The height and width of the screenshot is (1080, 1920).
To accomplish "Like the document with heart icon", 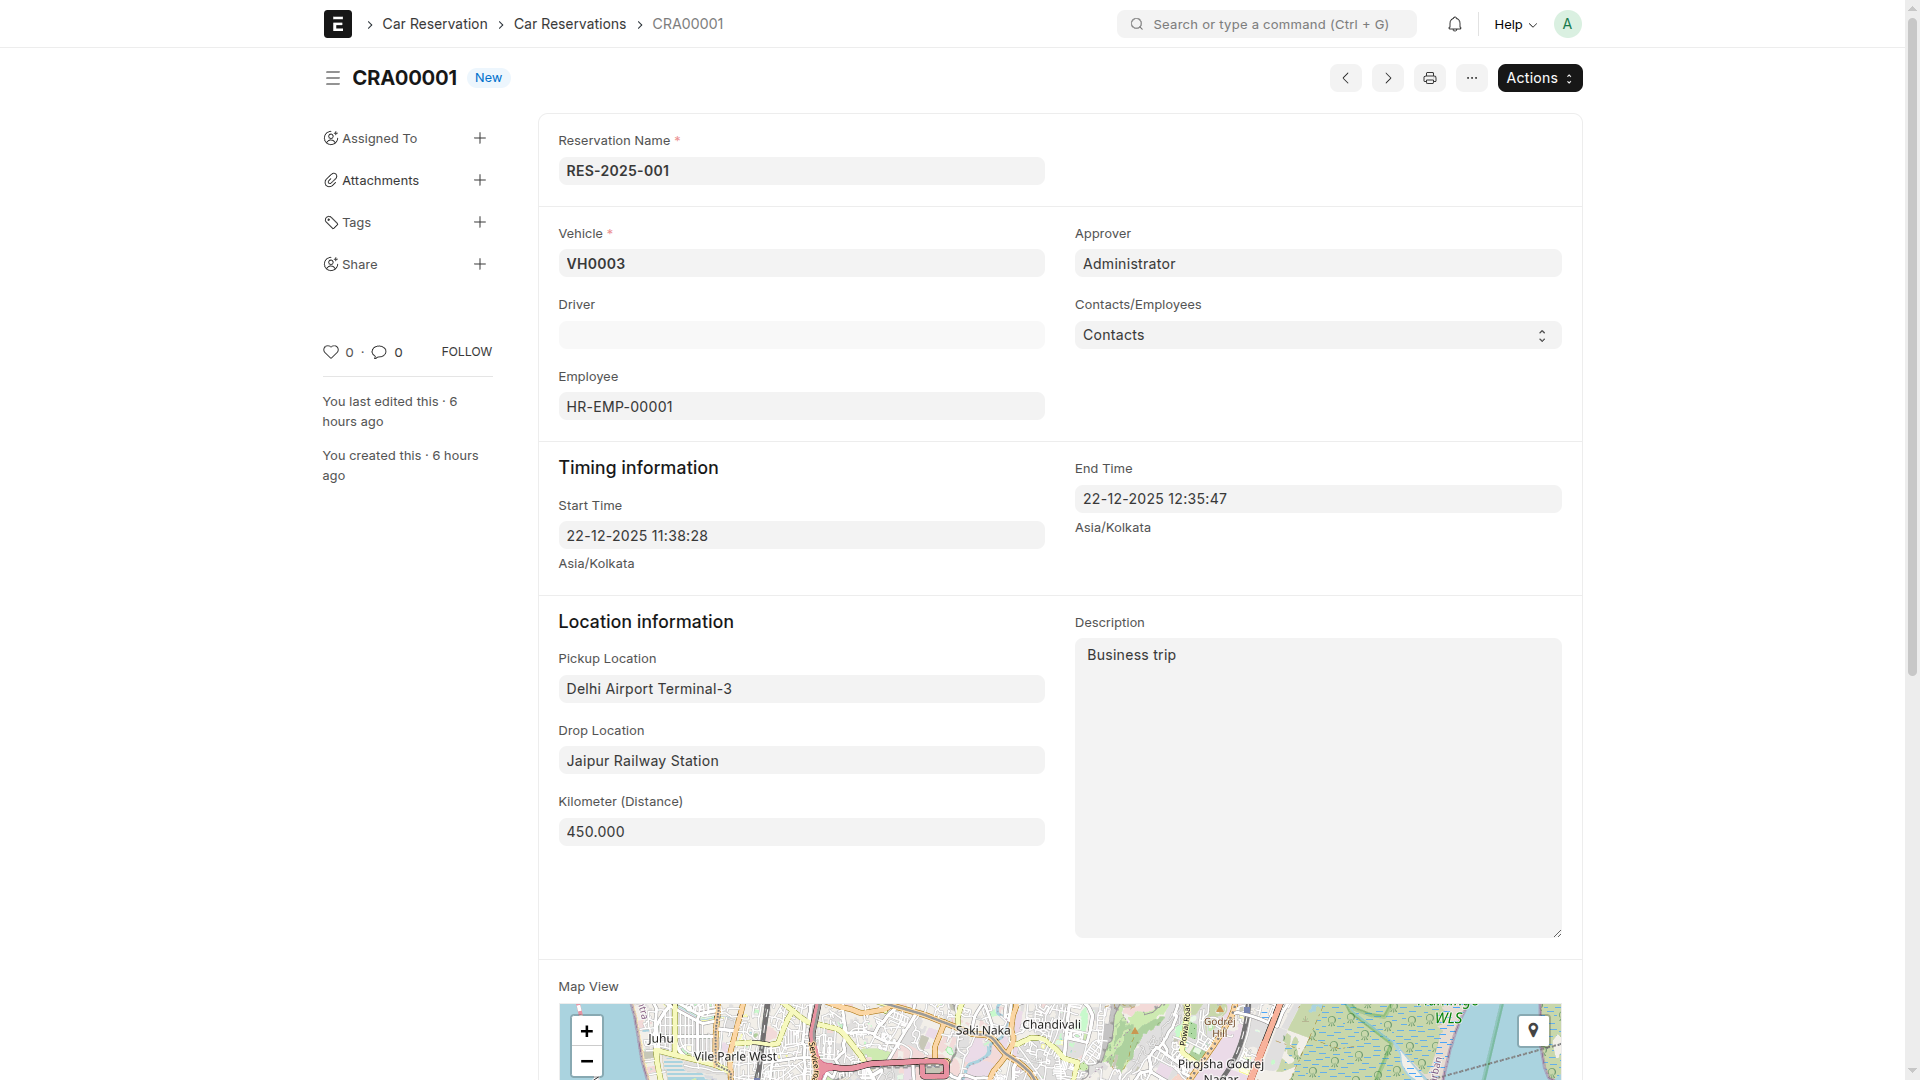I will tap(331, 352).
